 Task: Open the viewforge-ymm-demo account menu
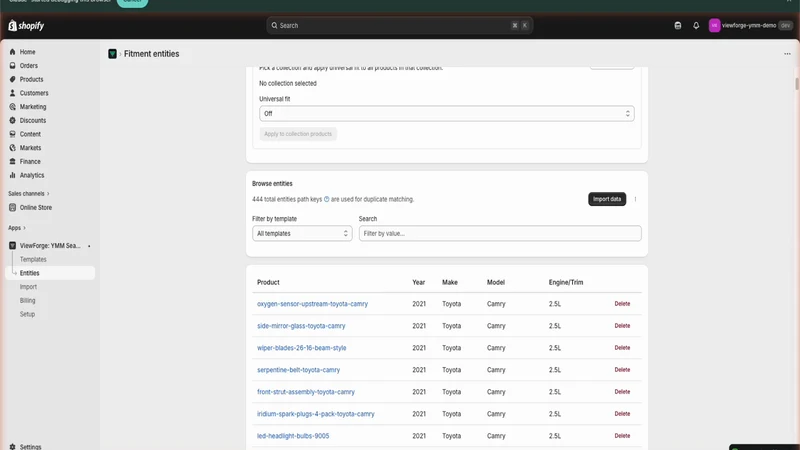[750, 26]
